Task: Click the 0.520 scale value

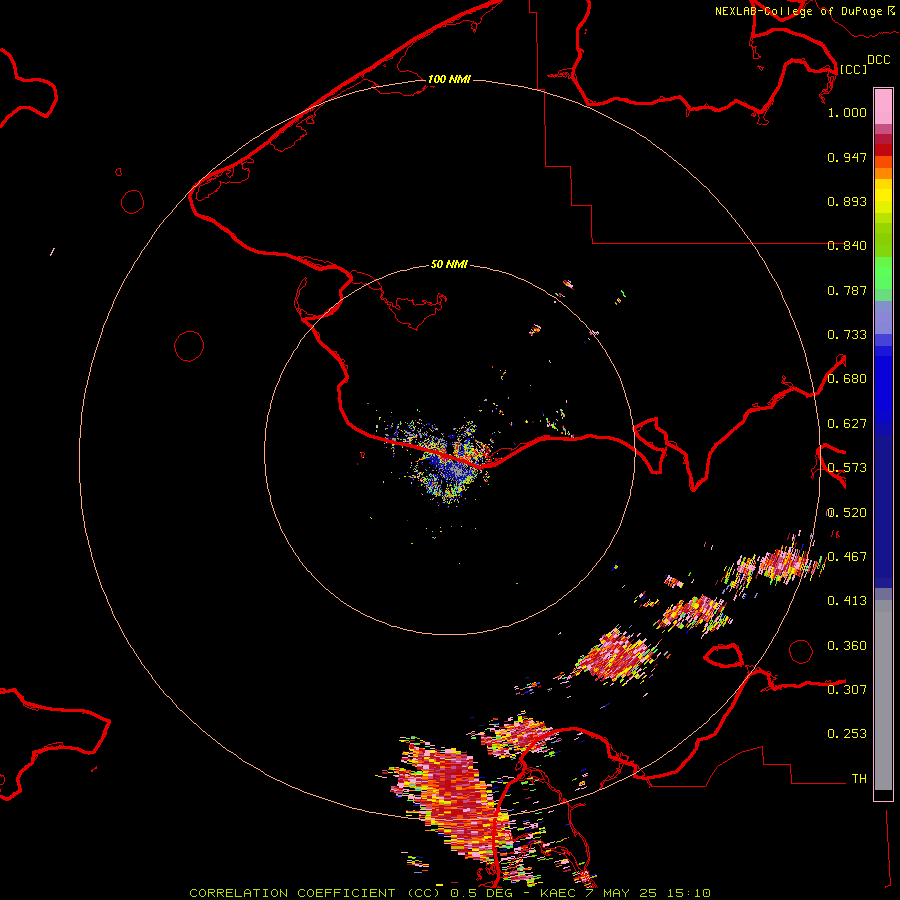Action: pos(847,513)
